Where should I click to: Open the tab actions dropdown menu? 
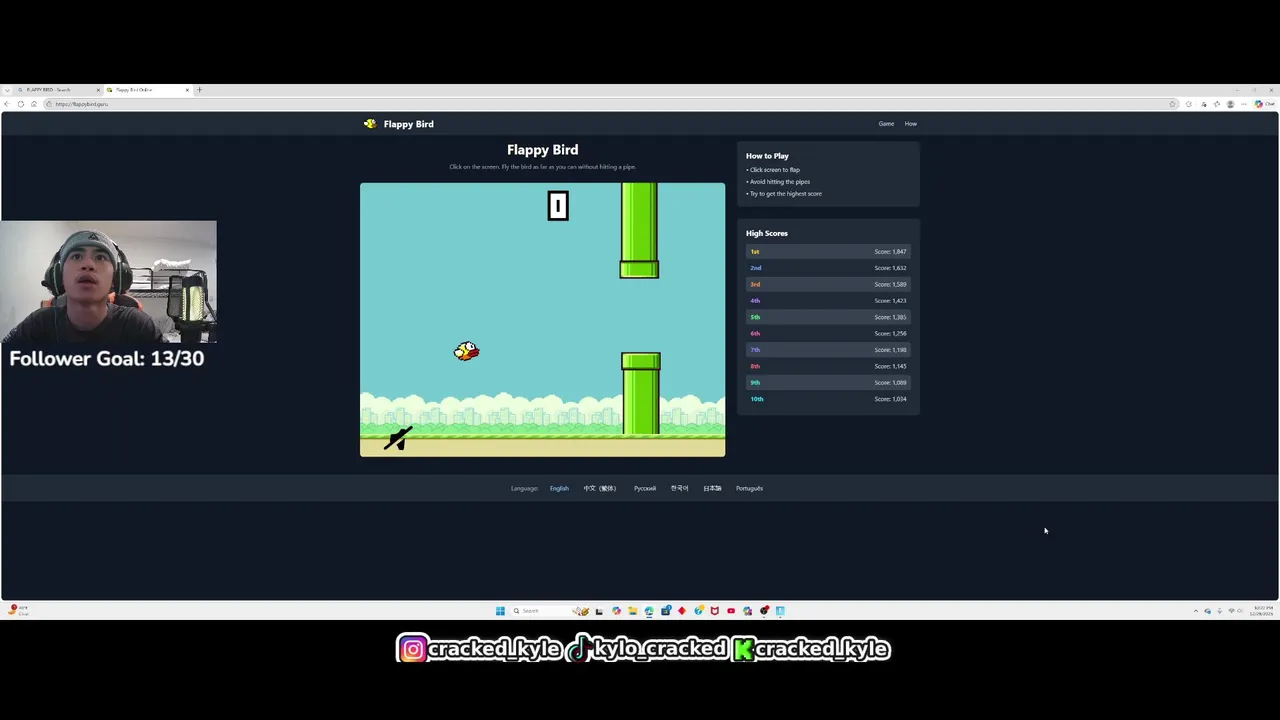tap(7, 90)
